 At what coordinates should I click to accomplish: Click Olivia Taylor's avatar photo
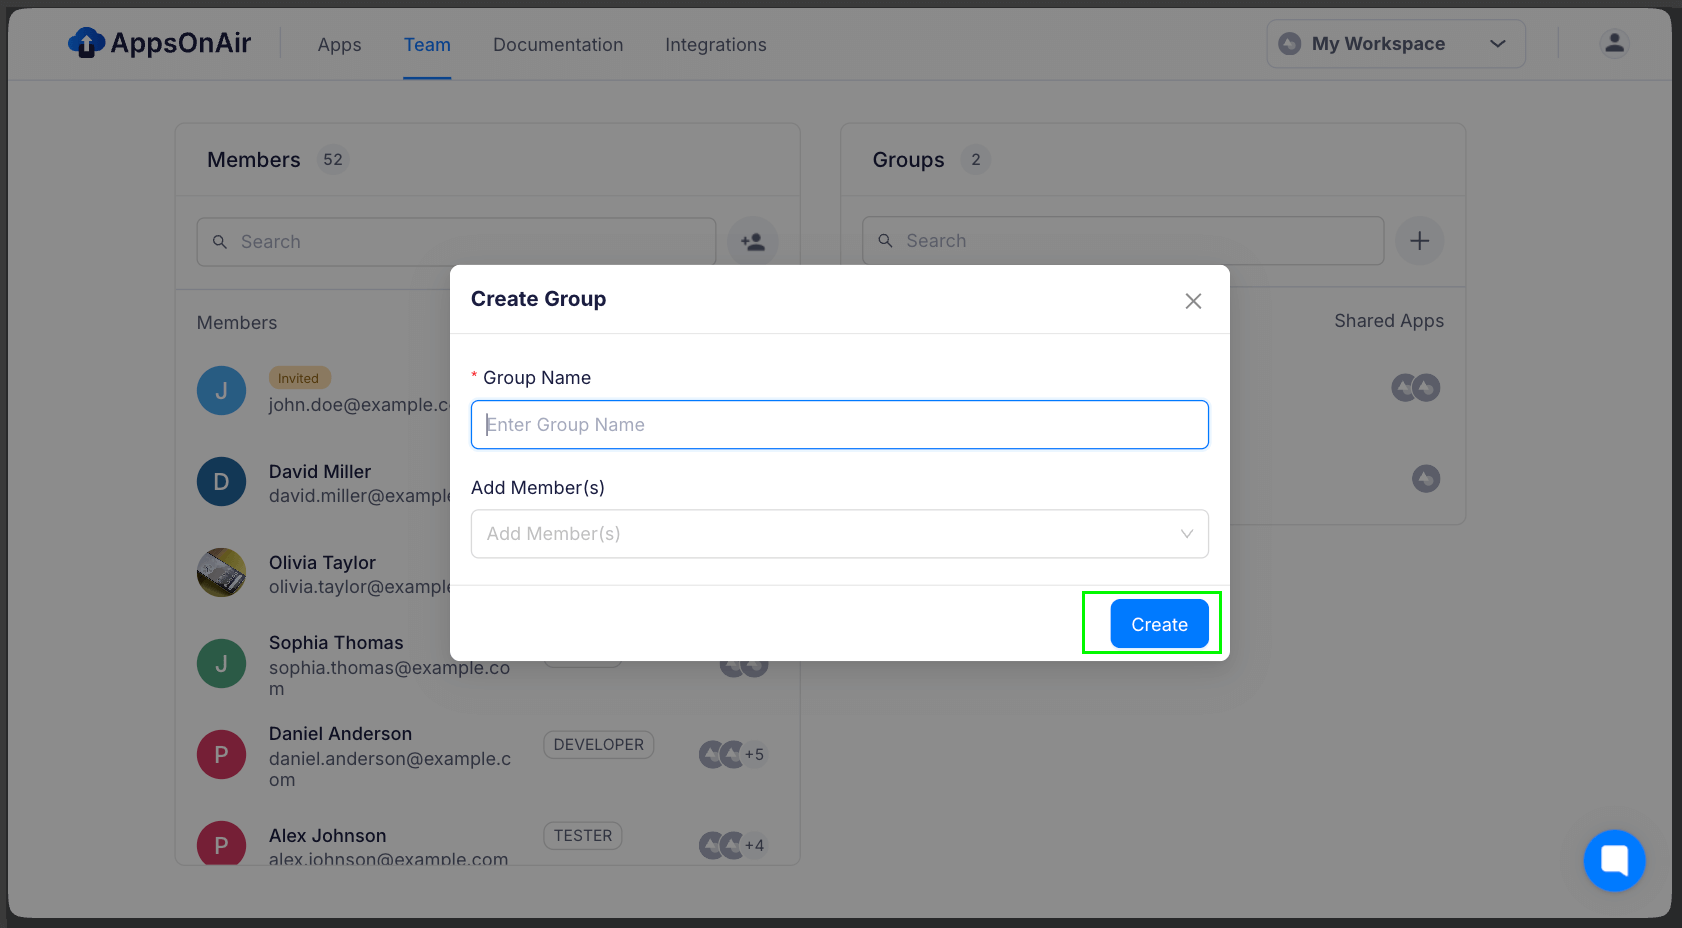222,573
